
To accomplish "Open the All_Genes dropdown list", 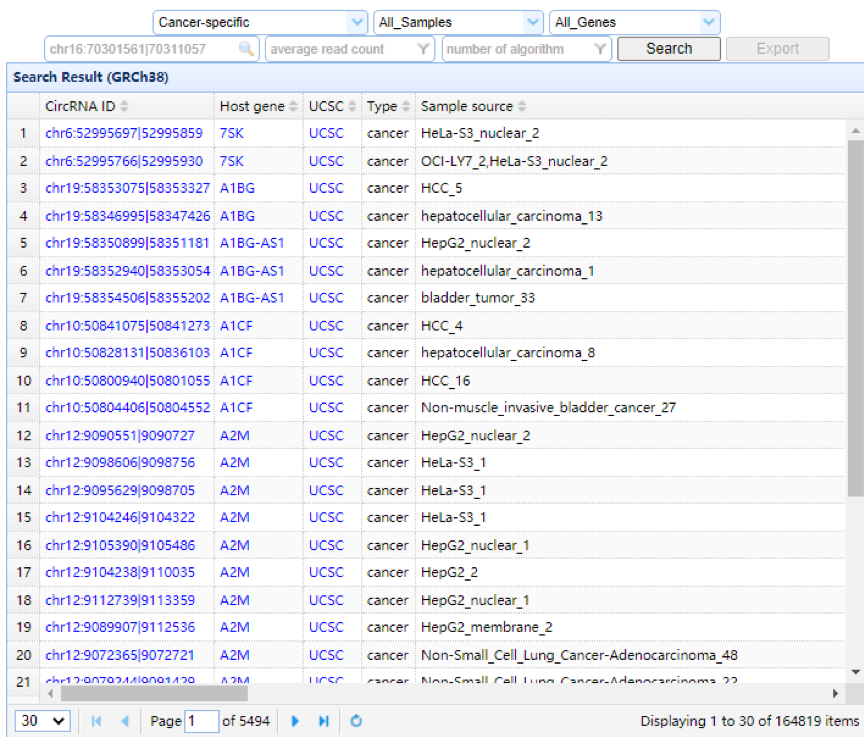I will click(x=709, y=22).
